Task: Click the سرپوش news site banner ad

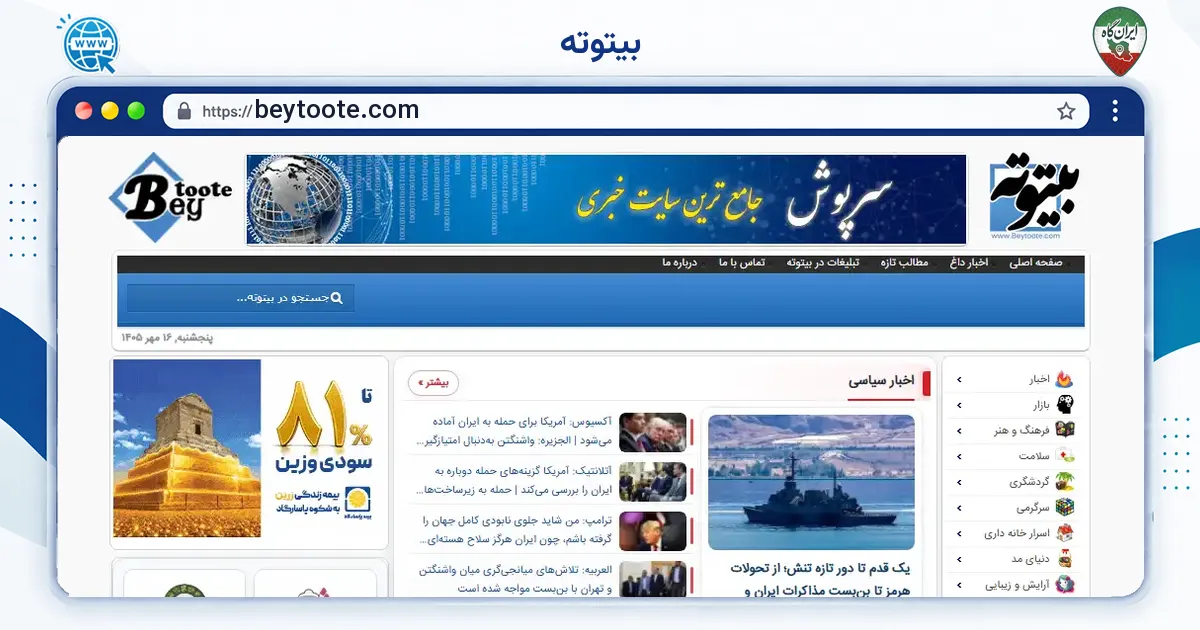Action: pyautogui.click(x=606, y=199)
